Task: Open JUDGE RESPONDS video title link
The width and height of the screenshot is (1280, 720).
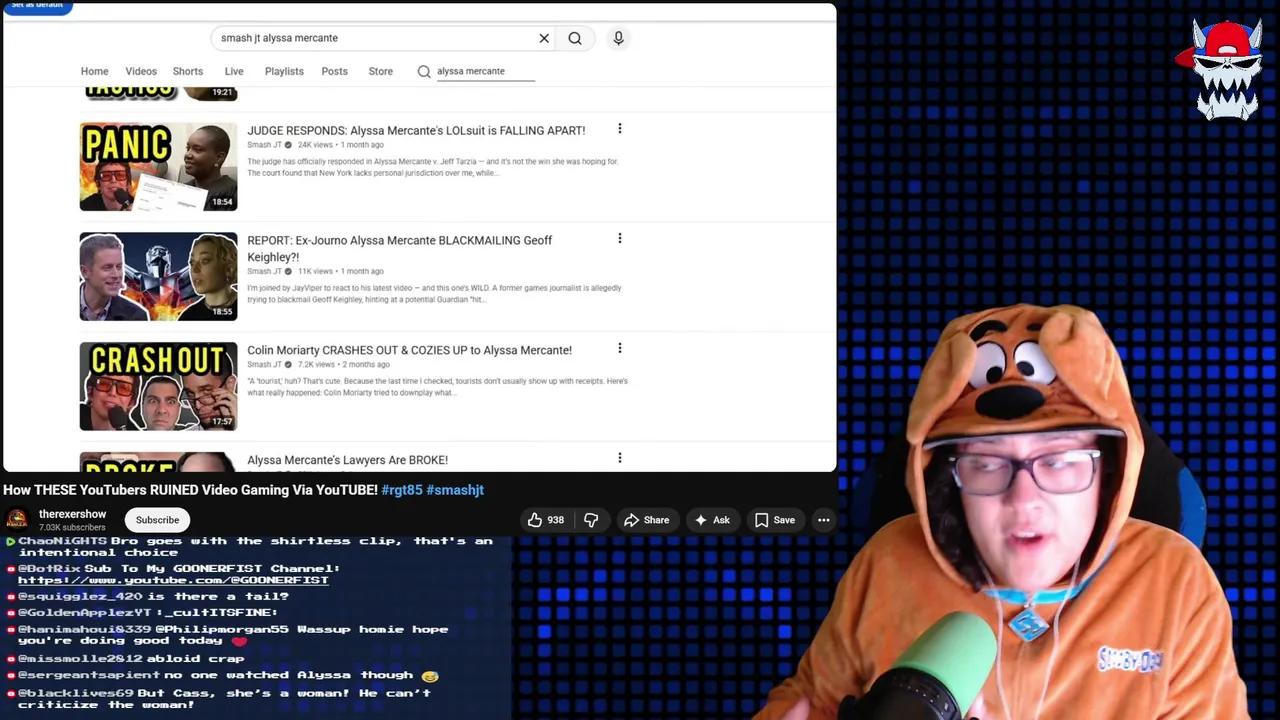Action: click(416, 130)
